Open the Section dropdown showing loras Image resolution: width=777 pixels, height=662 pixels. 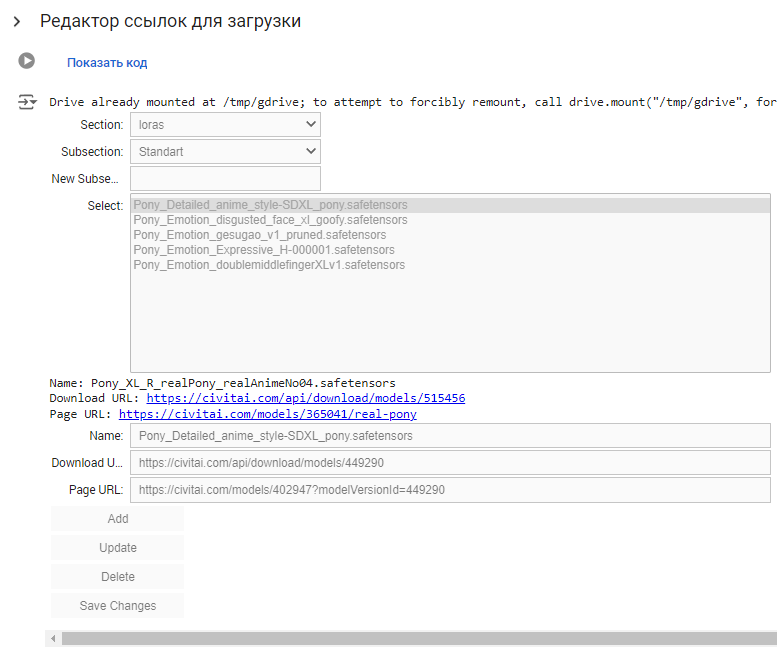[225, 124]
